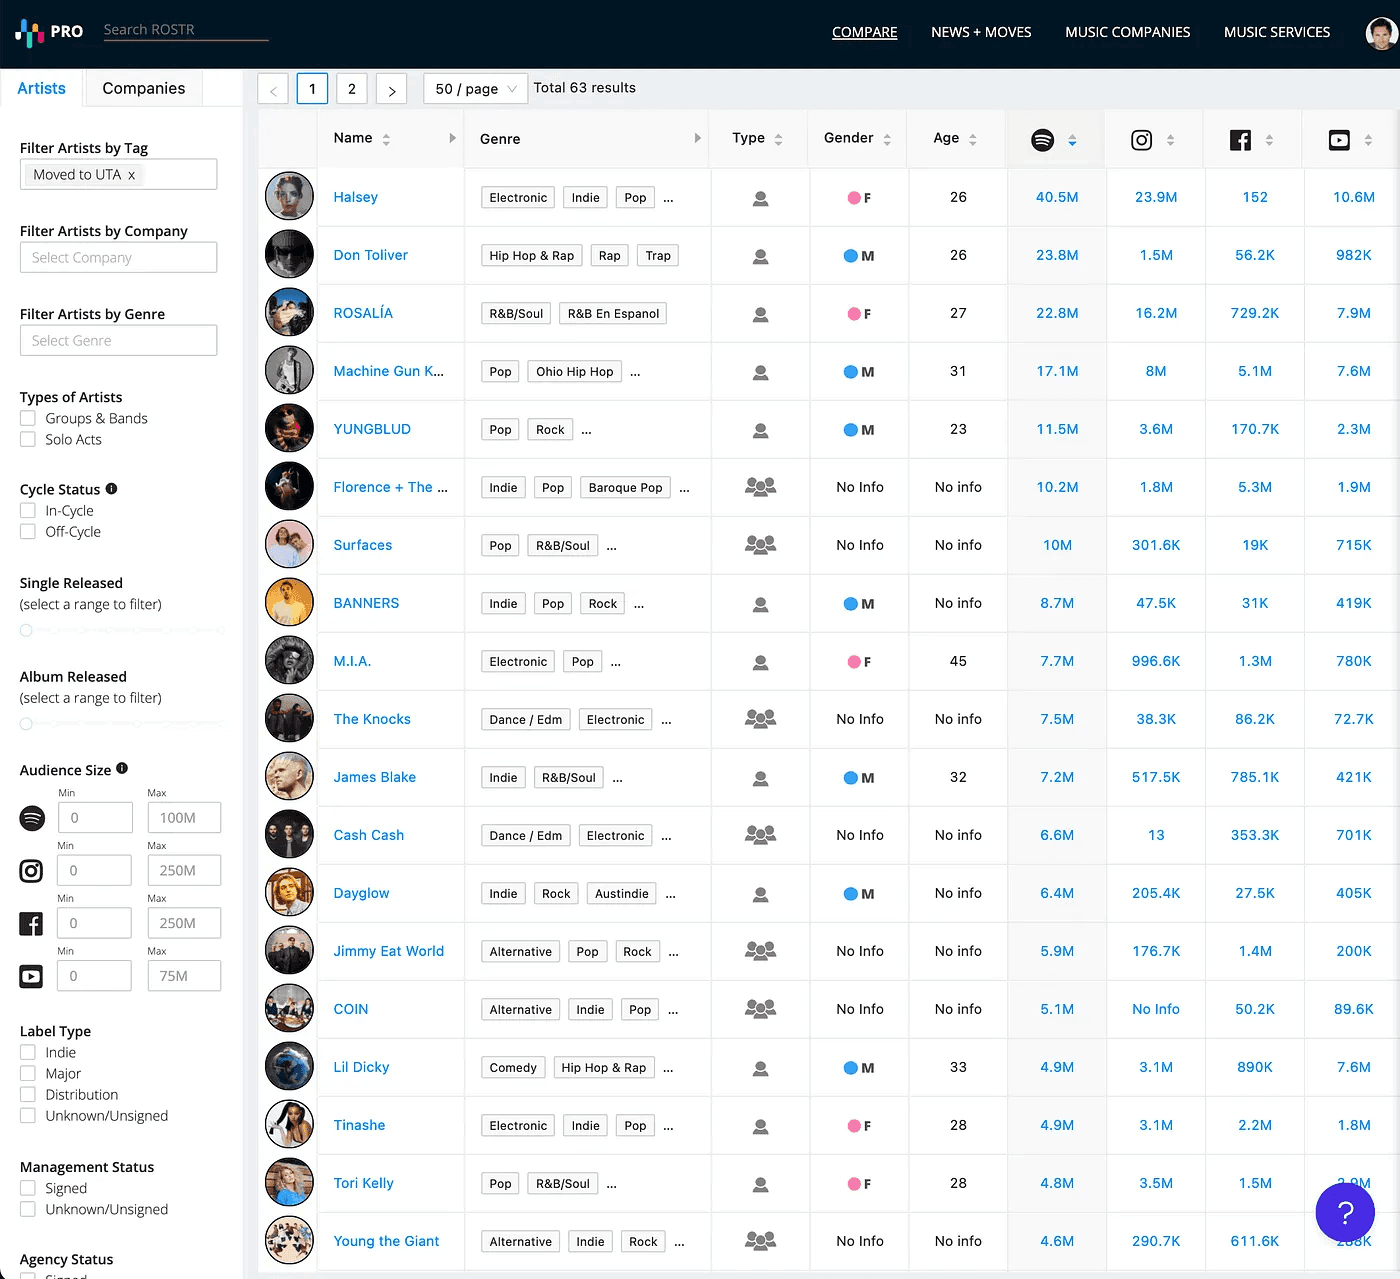Click the Spotify Max audience field

(x=184, y=818)
